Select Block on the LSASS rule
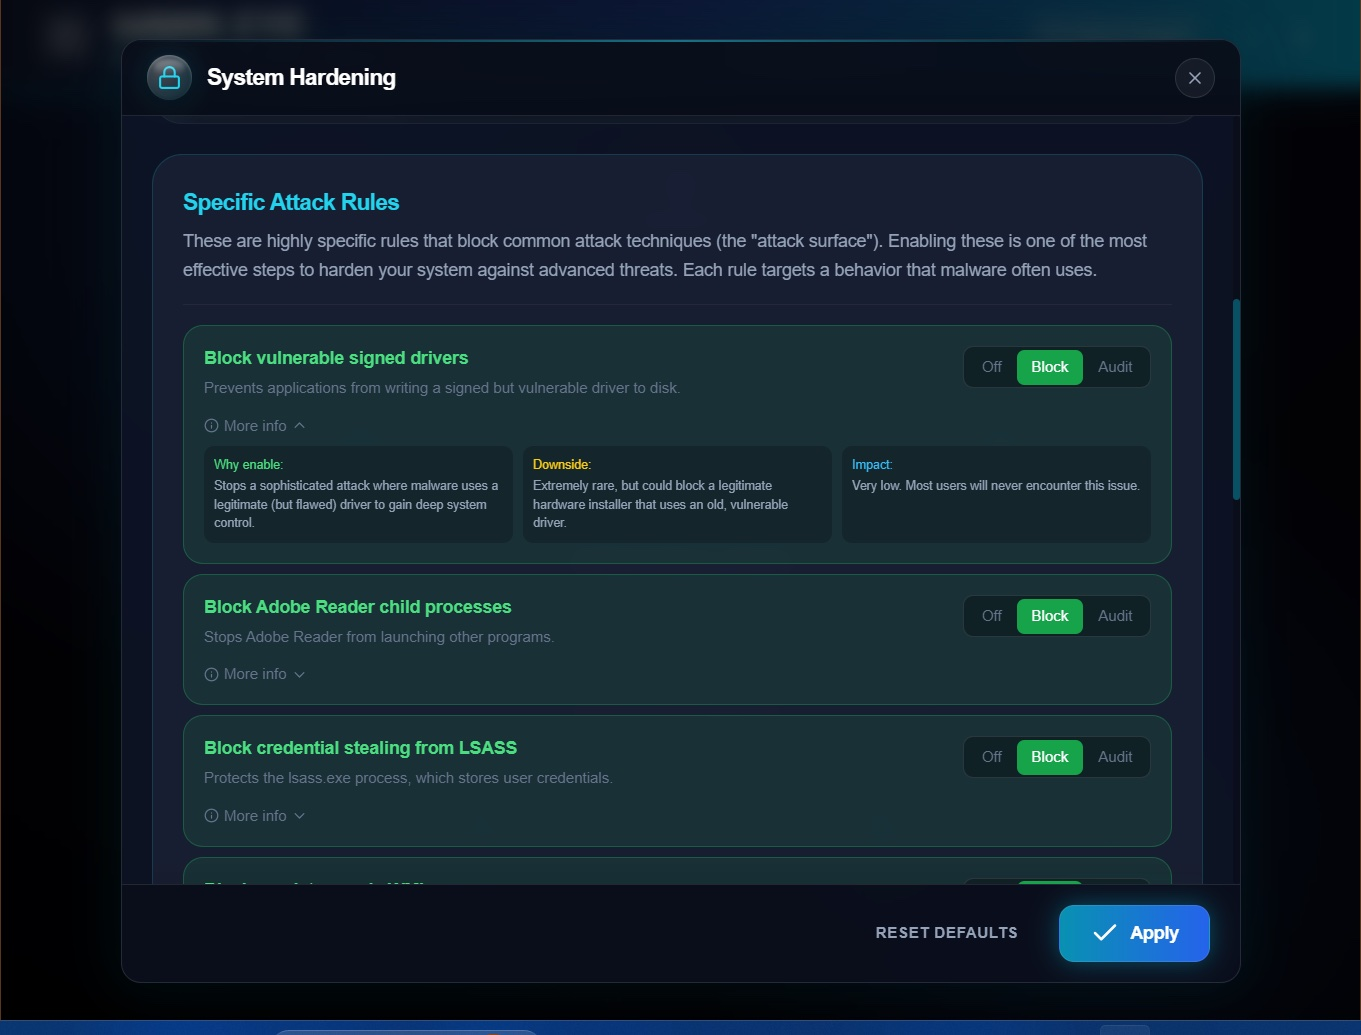Image resolution: width=1361 pixels, height=1035 pixels. pos(1049,757)
